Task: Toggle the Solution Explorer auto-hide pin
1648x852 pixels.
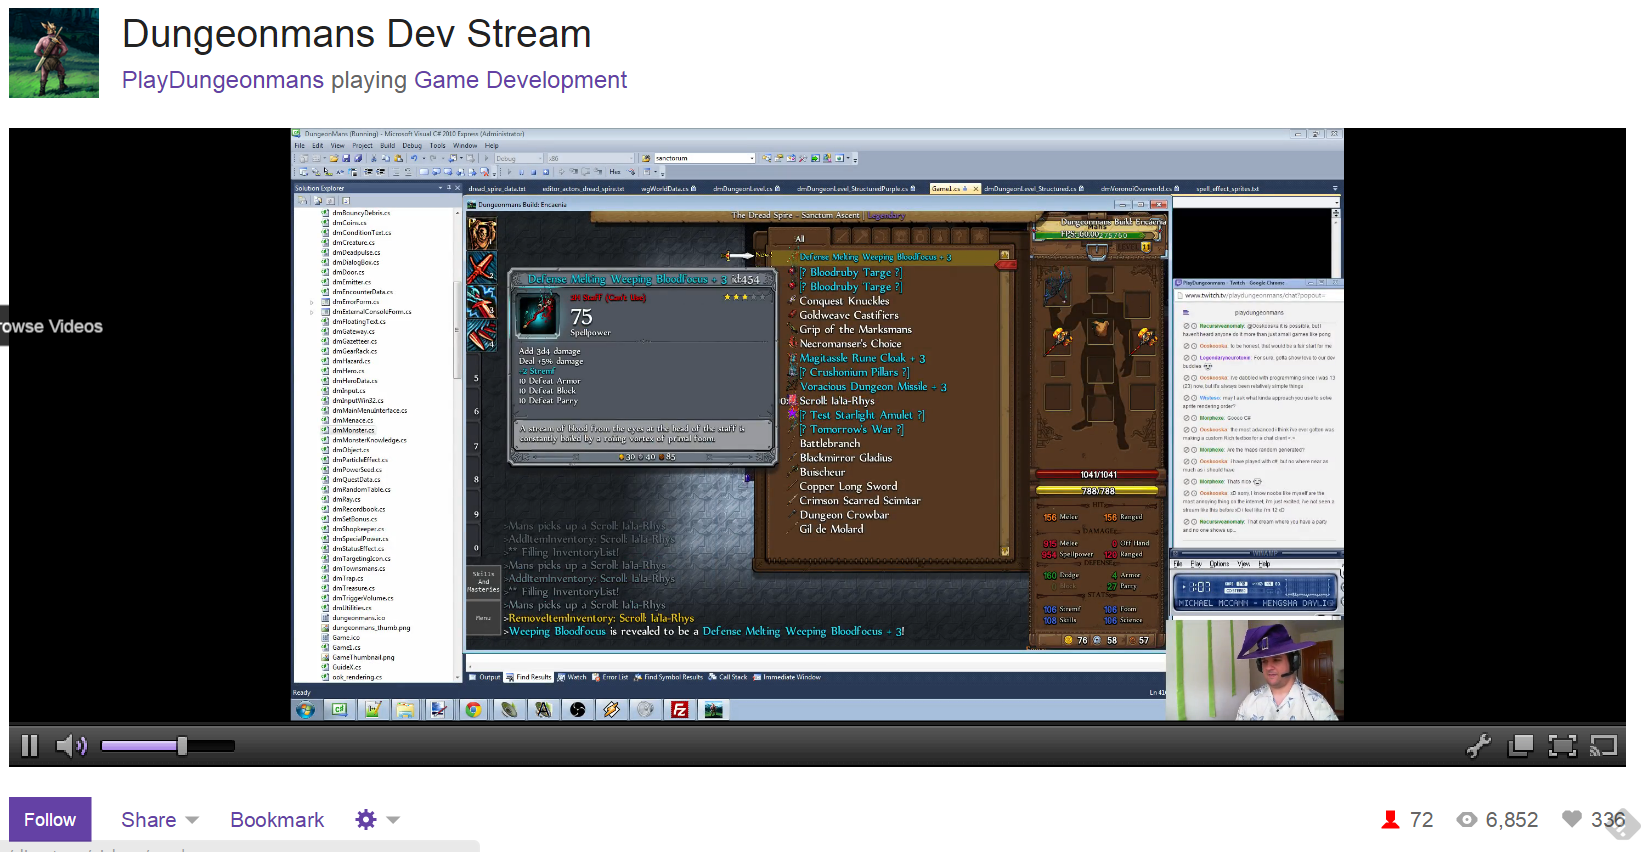Action: 449,188
